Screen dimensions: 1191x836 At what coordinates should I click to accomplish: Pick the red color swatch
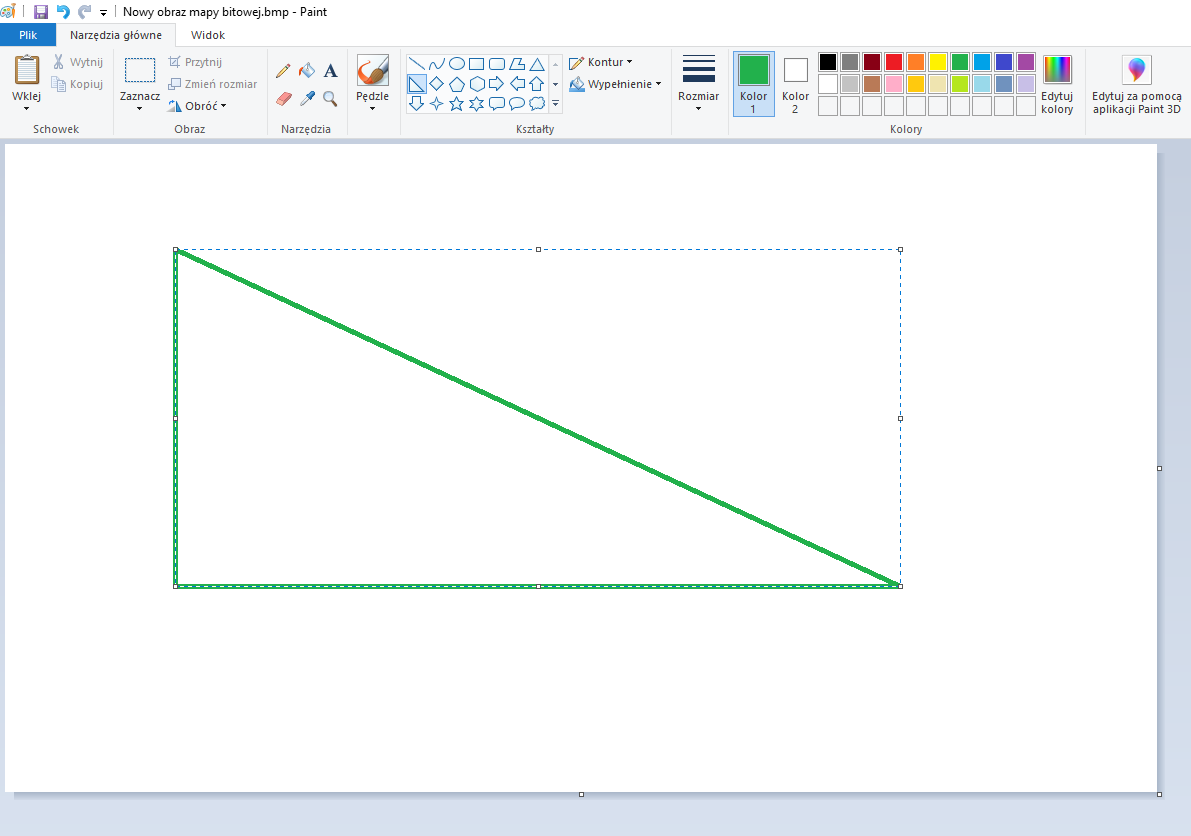[x=894, y=62]
